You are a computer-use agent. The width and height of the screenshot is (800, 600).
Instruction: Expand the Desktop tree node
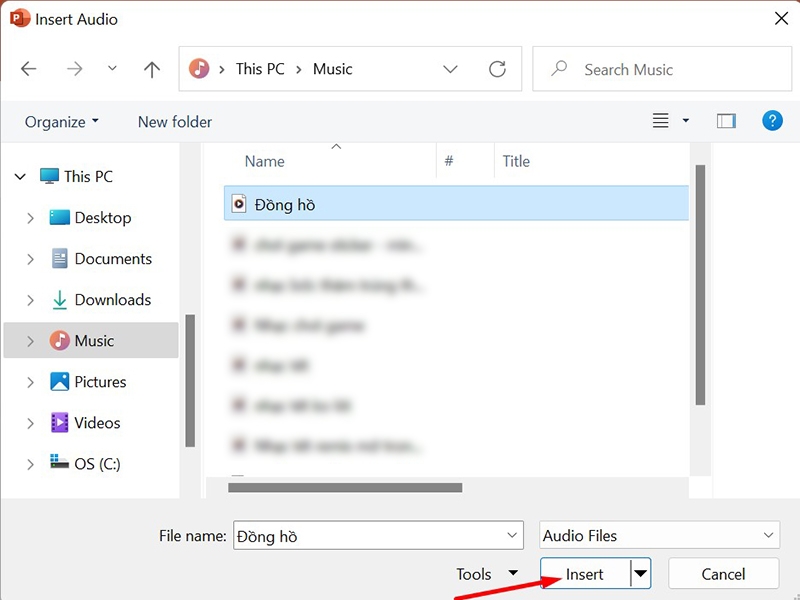tap(30, 218)
